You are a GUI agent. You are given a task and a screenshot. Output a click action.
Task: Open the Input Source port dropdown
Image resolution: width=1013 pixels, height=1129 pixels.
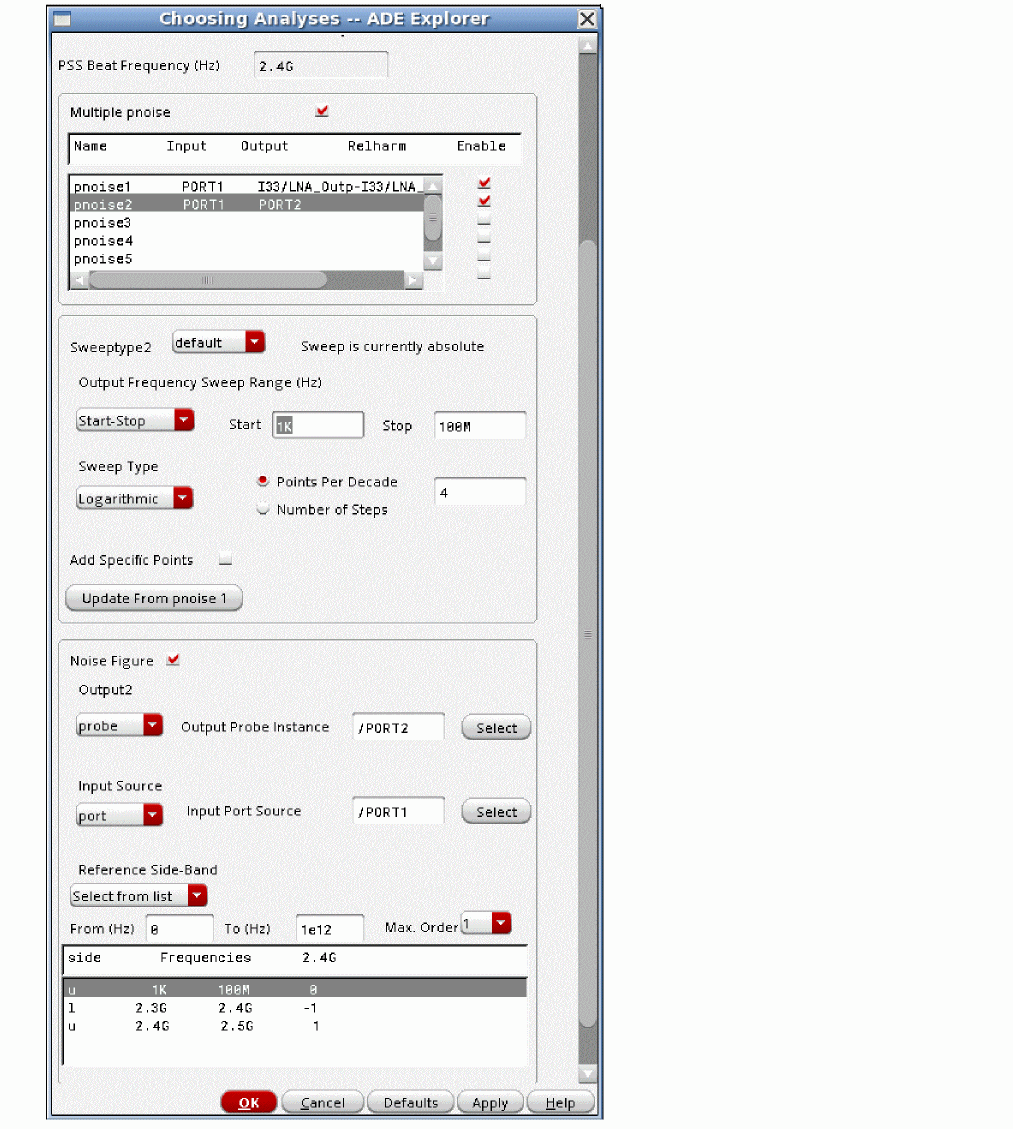coord(120,815)
